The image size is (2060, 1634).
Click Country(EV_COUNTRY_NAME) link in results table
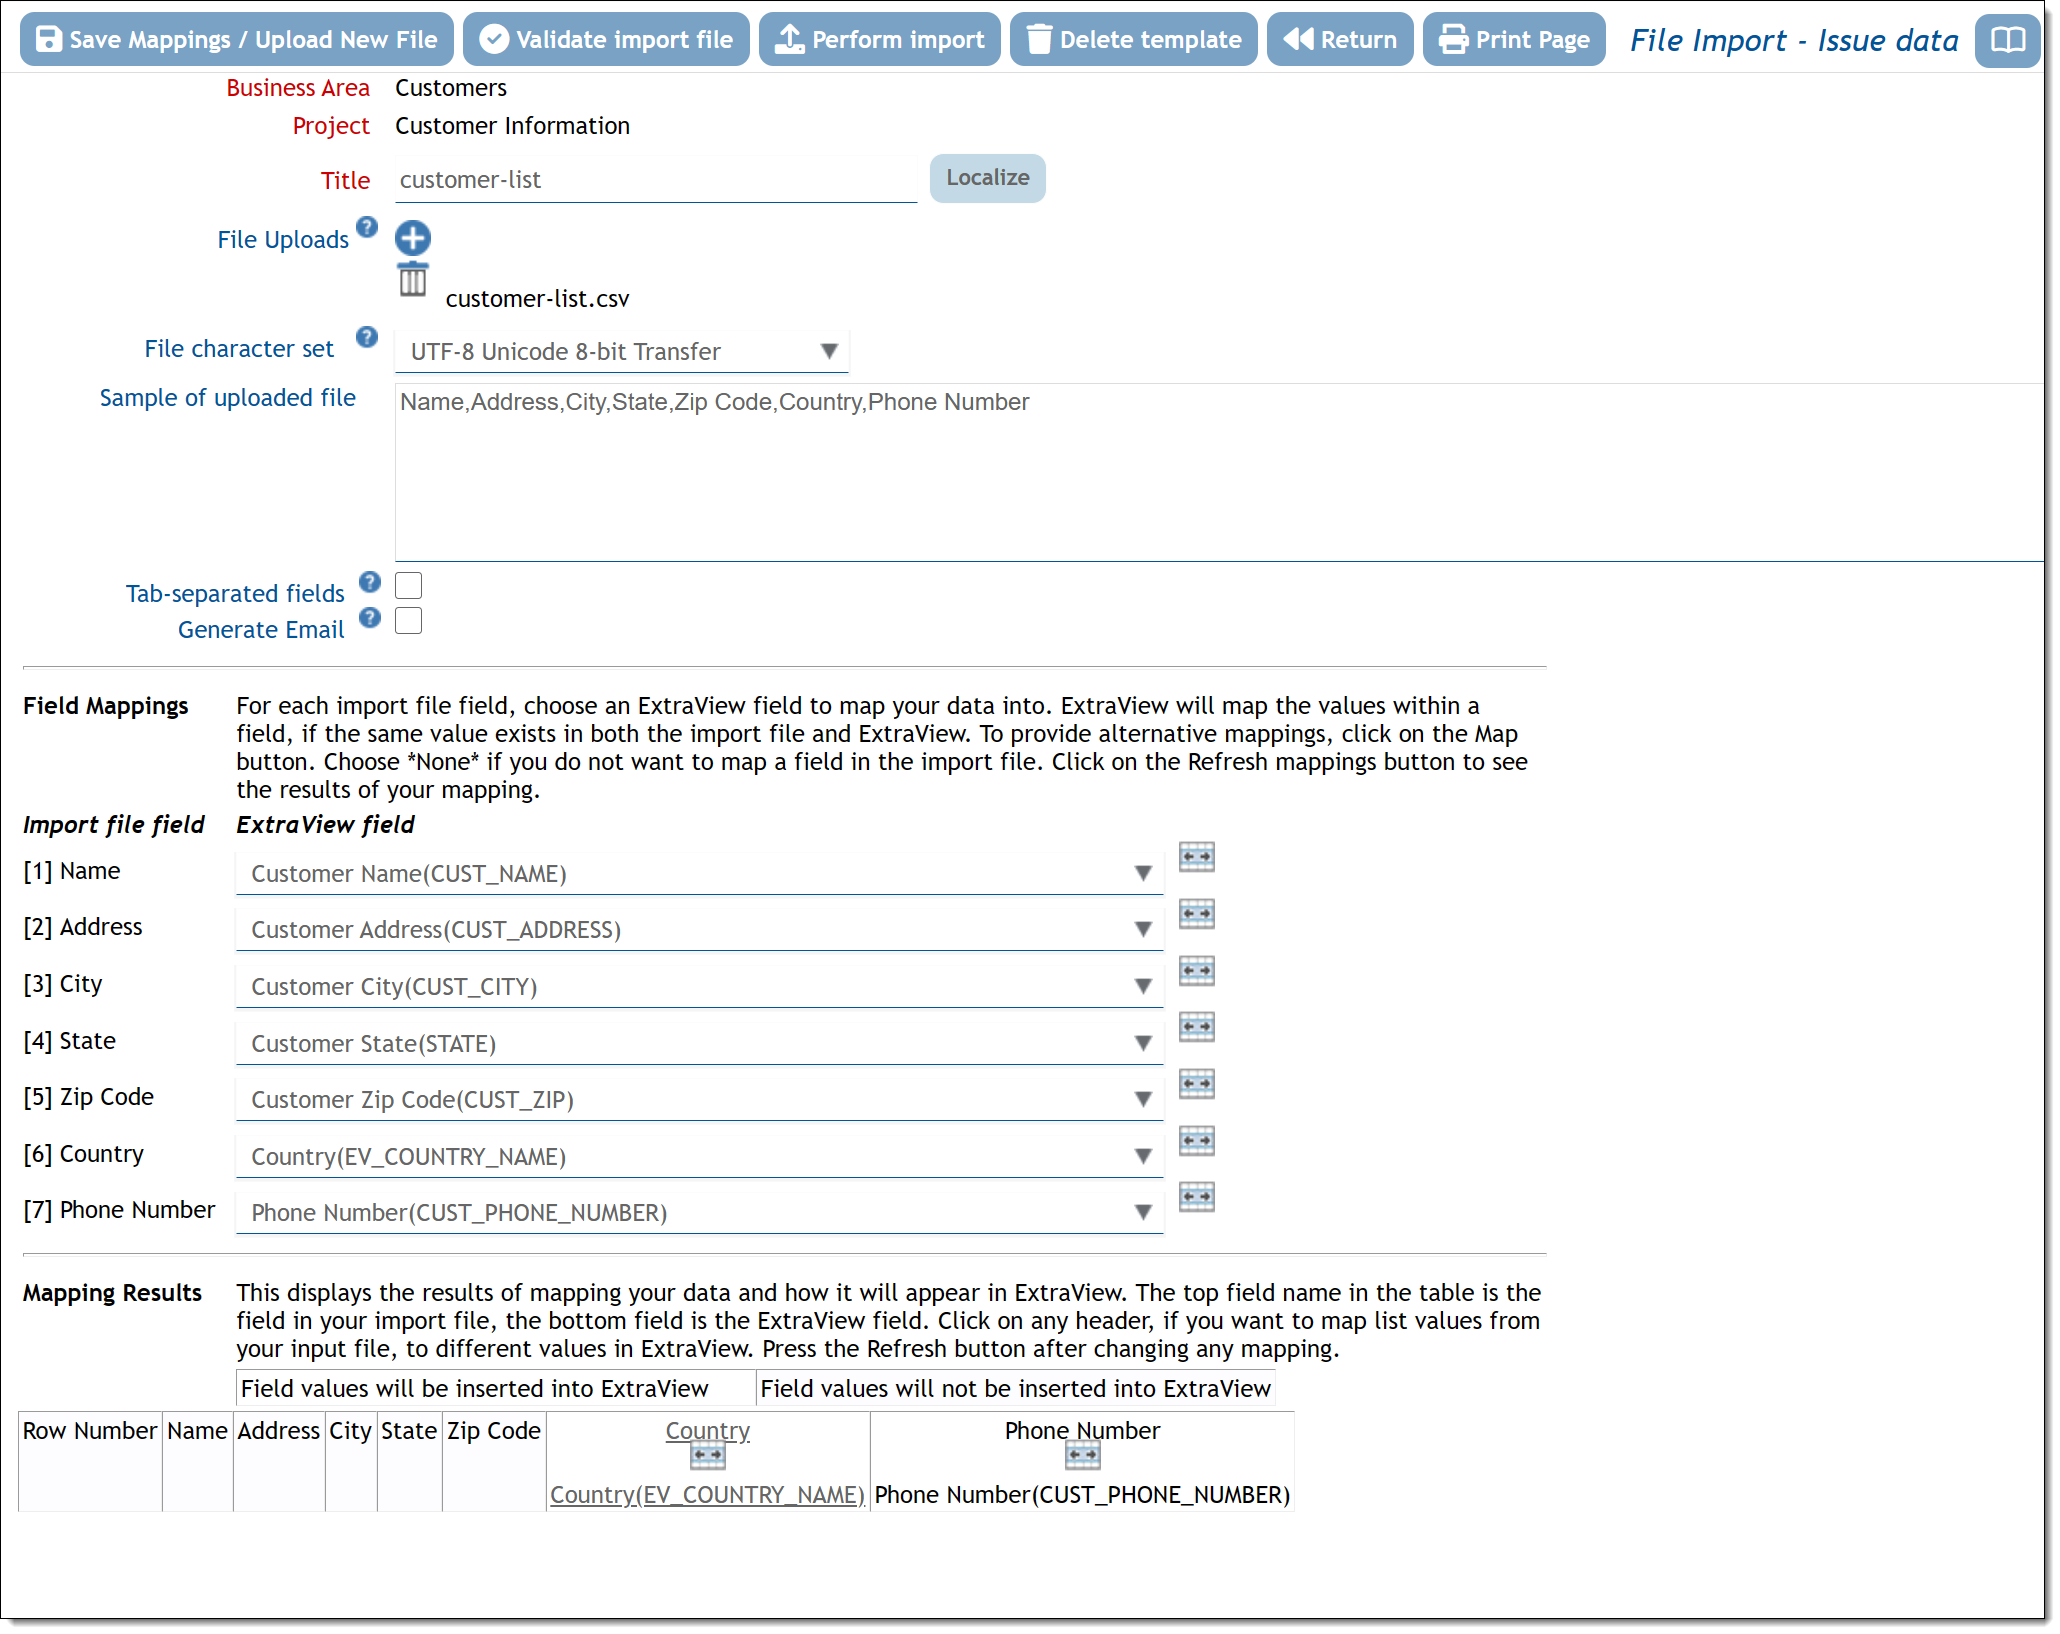pos(707,1495)
